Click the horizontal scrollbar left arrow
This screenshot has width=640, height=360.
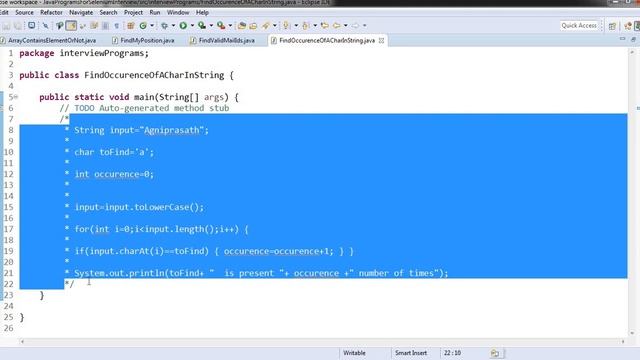(x=22, y=342)
